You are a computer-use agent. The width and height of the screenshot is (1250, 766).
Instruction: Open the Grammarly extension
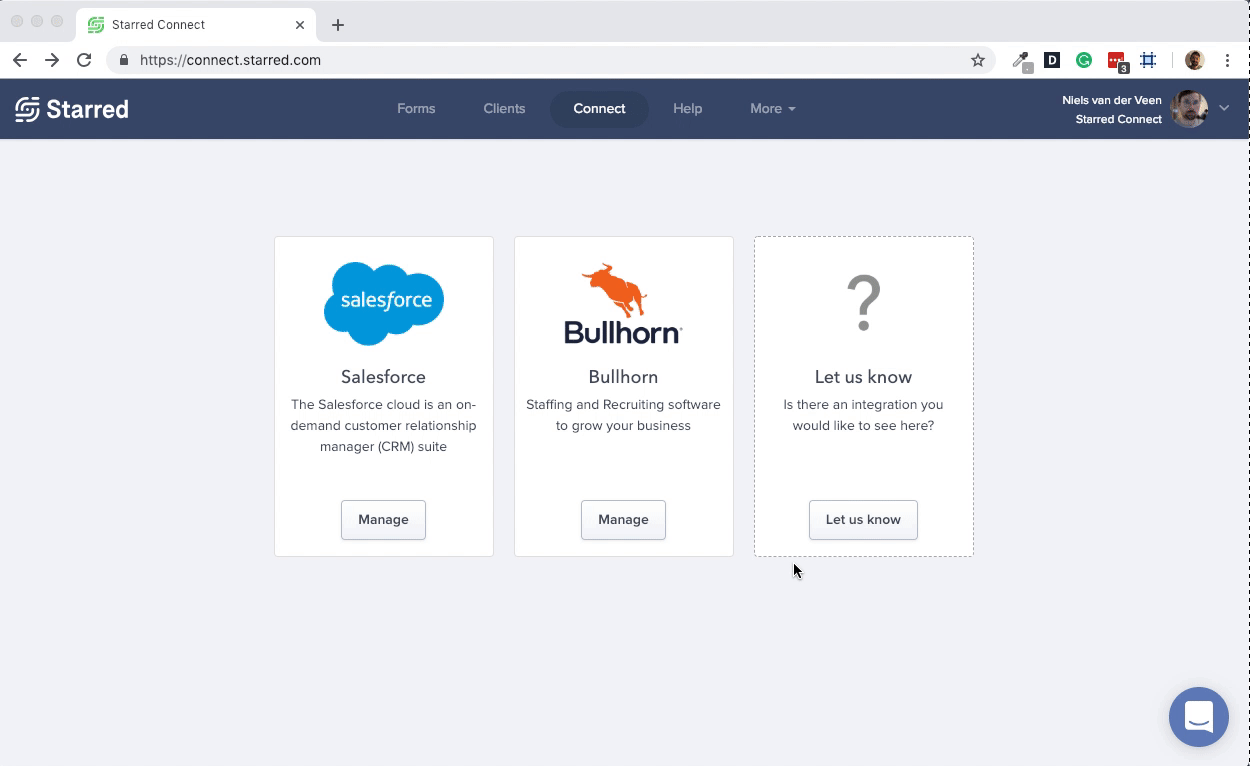1084,60
